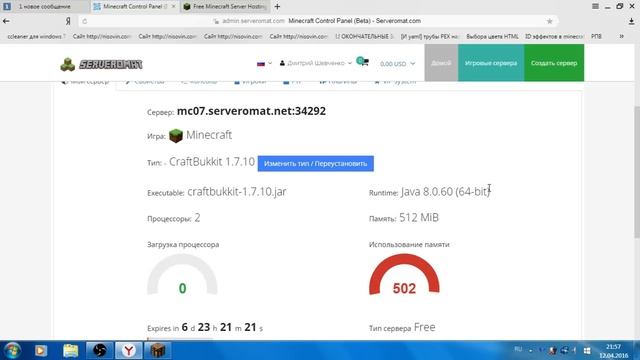Click memory usage gauge showing 502
This screenshot has width=640, height=360.
(x=404, y=275)
